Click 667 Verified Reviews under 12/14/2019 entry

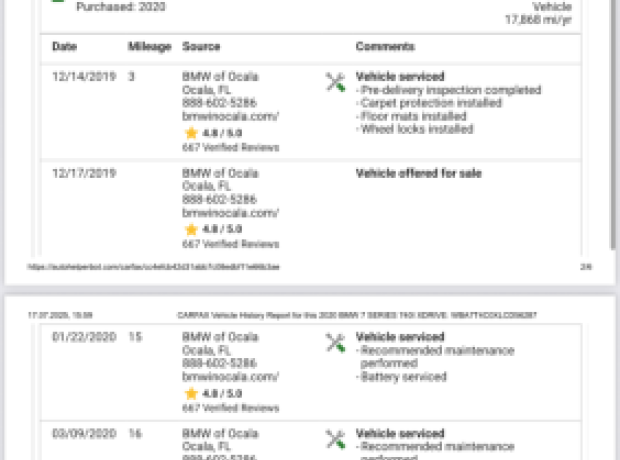pos(231,148)
